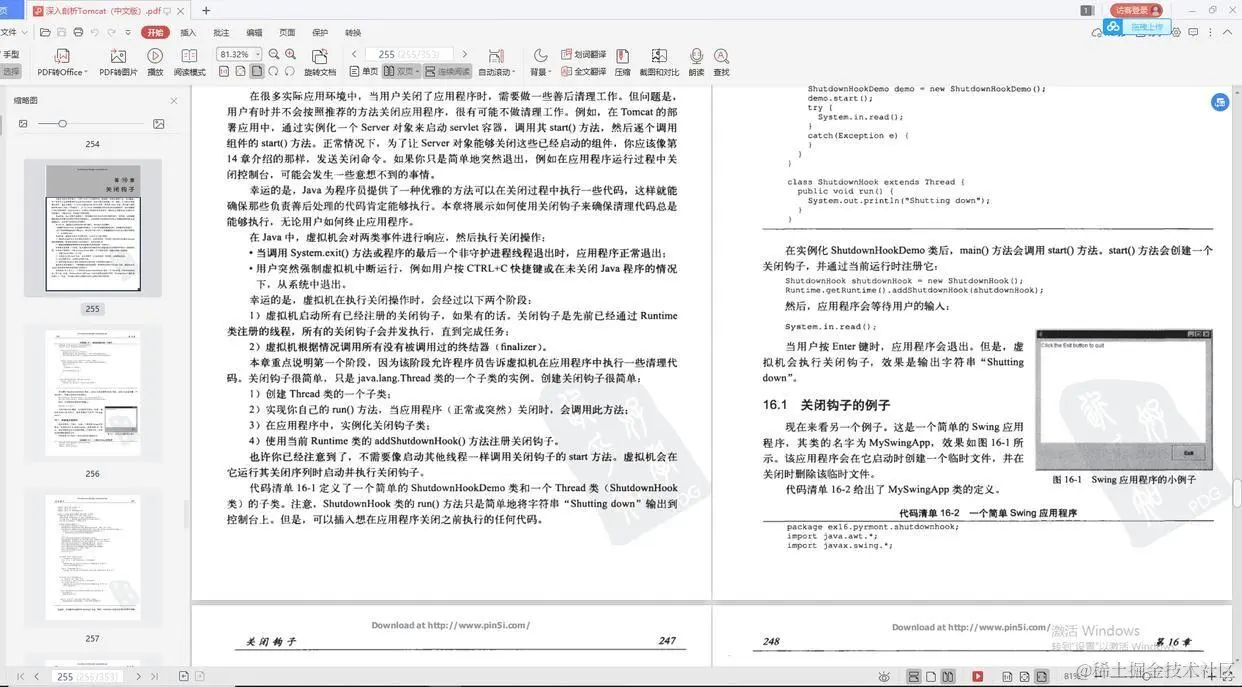Select the 深入剖析Tomcat pdf document tab

[x=109, y=10]
